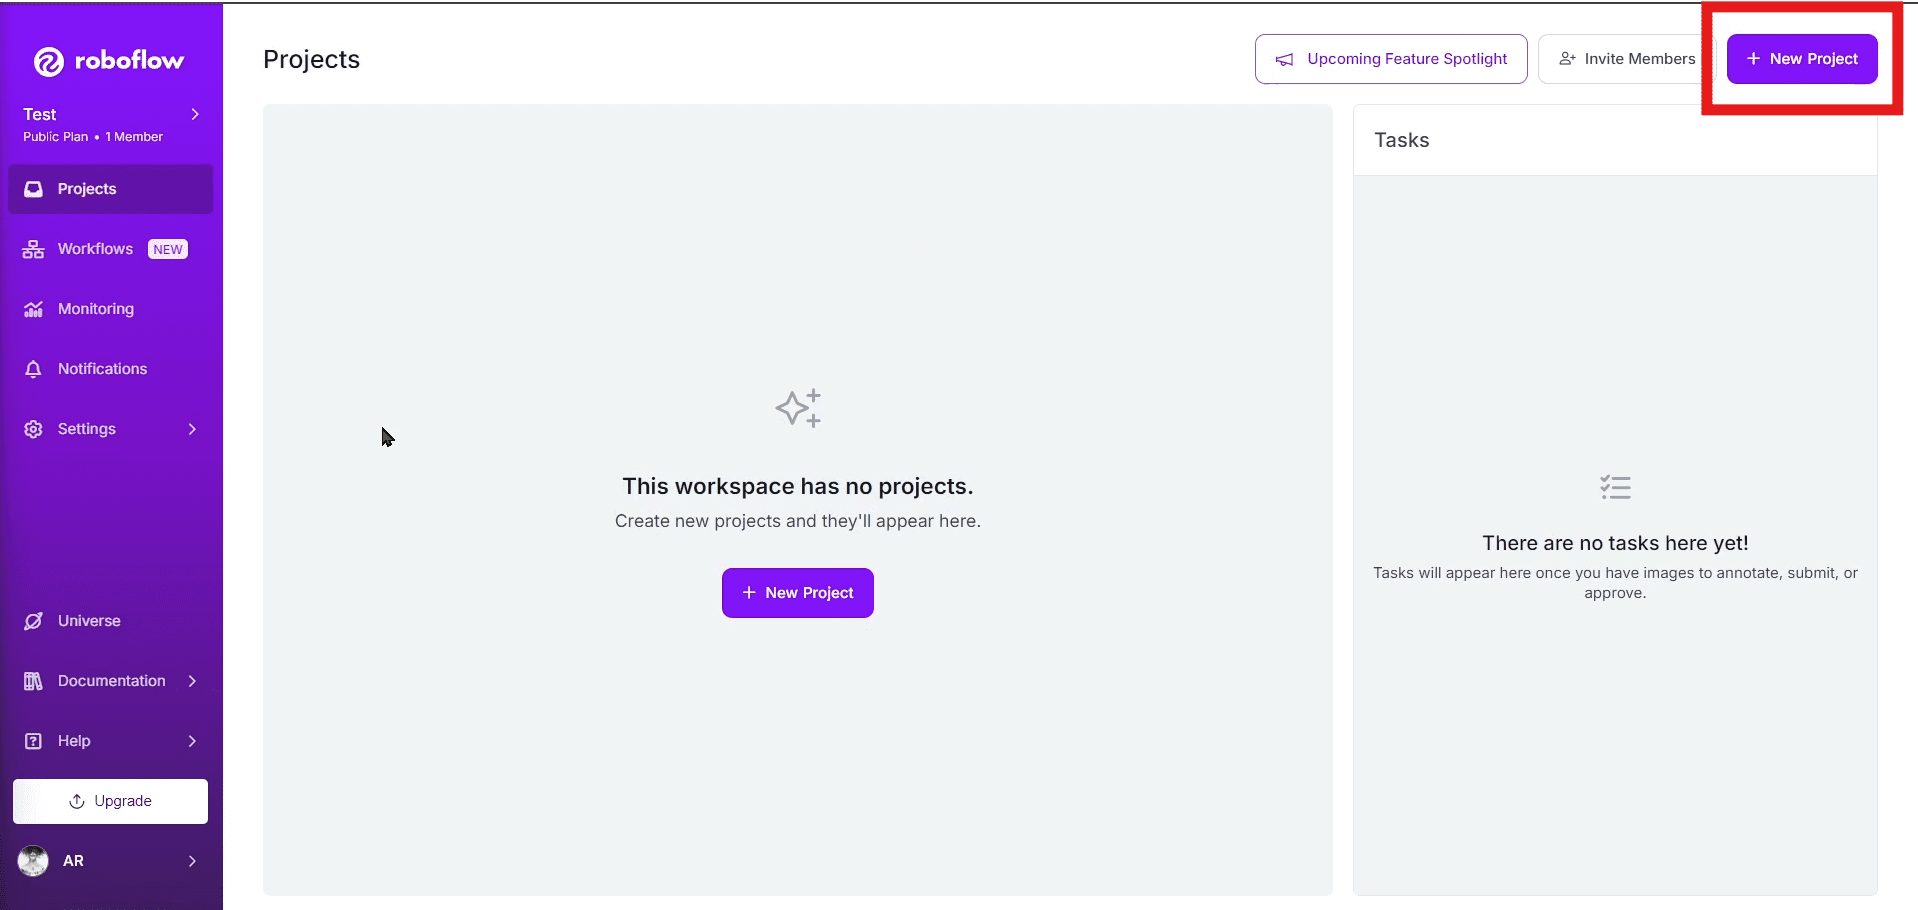Expand the Help submenu arrow
This screenshot has width=1918, height=910.
point(192,741)
